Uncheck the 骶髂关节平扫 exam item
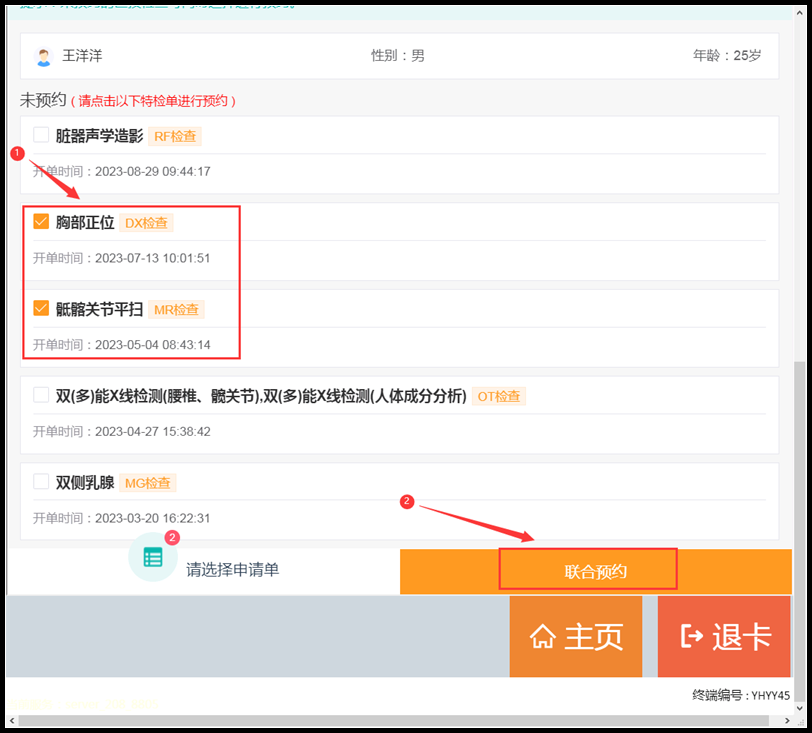This screenshot has height=733, width=812. pyautogui.click(x=41, y=309)
